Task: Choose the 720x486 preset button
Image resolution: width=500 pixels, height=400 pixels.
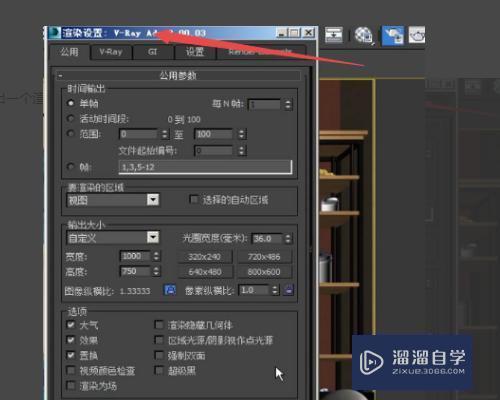Action: point(264,257)
